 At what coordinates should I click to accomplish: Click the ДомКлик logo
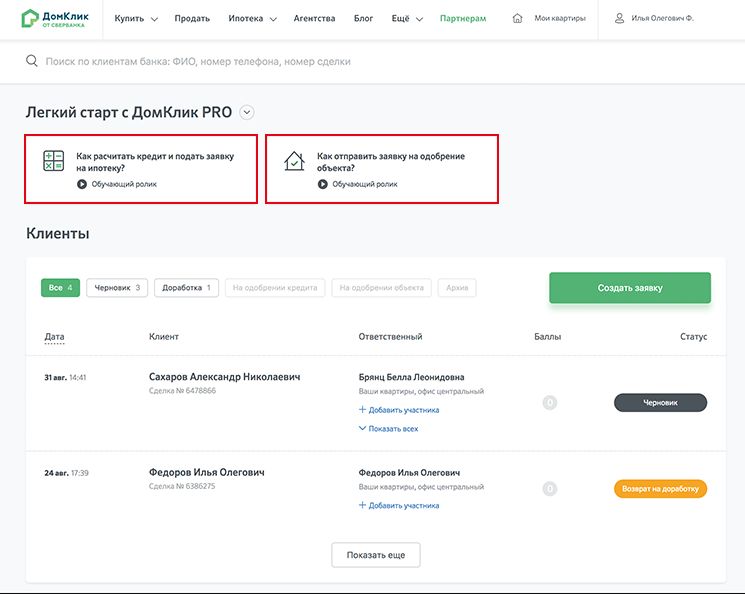[x=55, y=19]
